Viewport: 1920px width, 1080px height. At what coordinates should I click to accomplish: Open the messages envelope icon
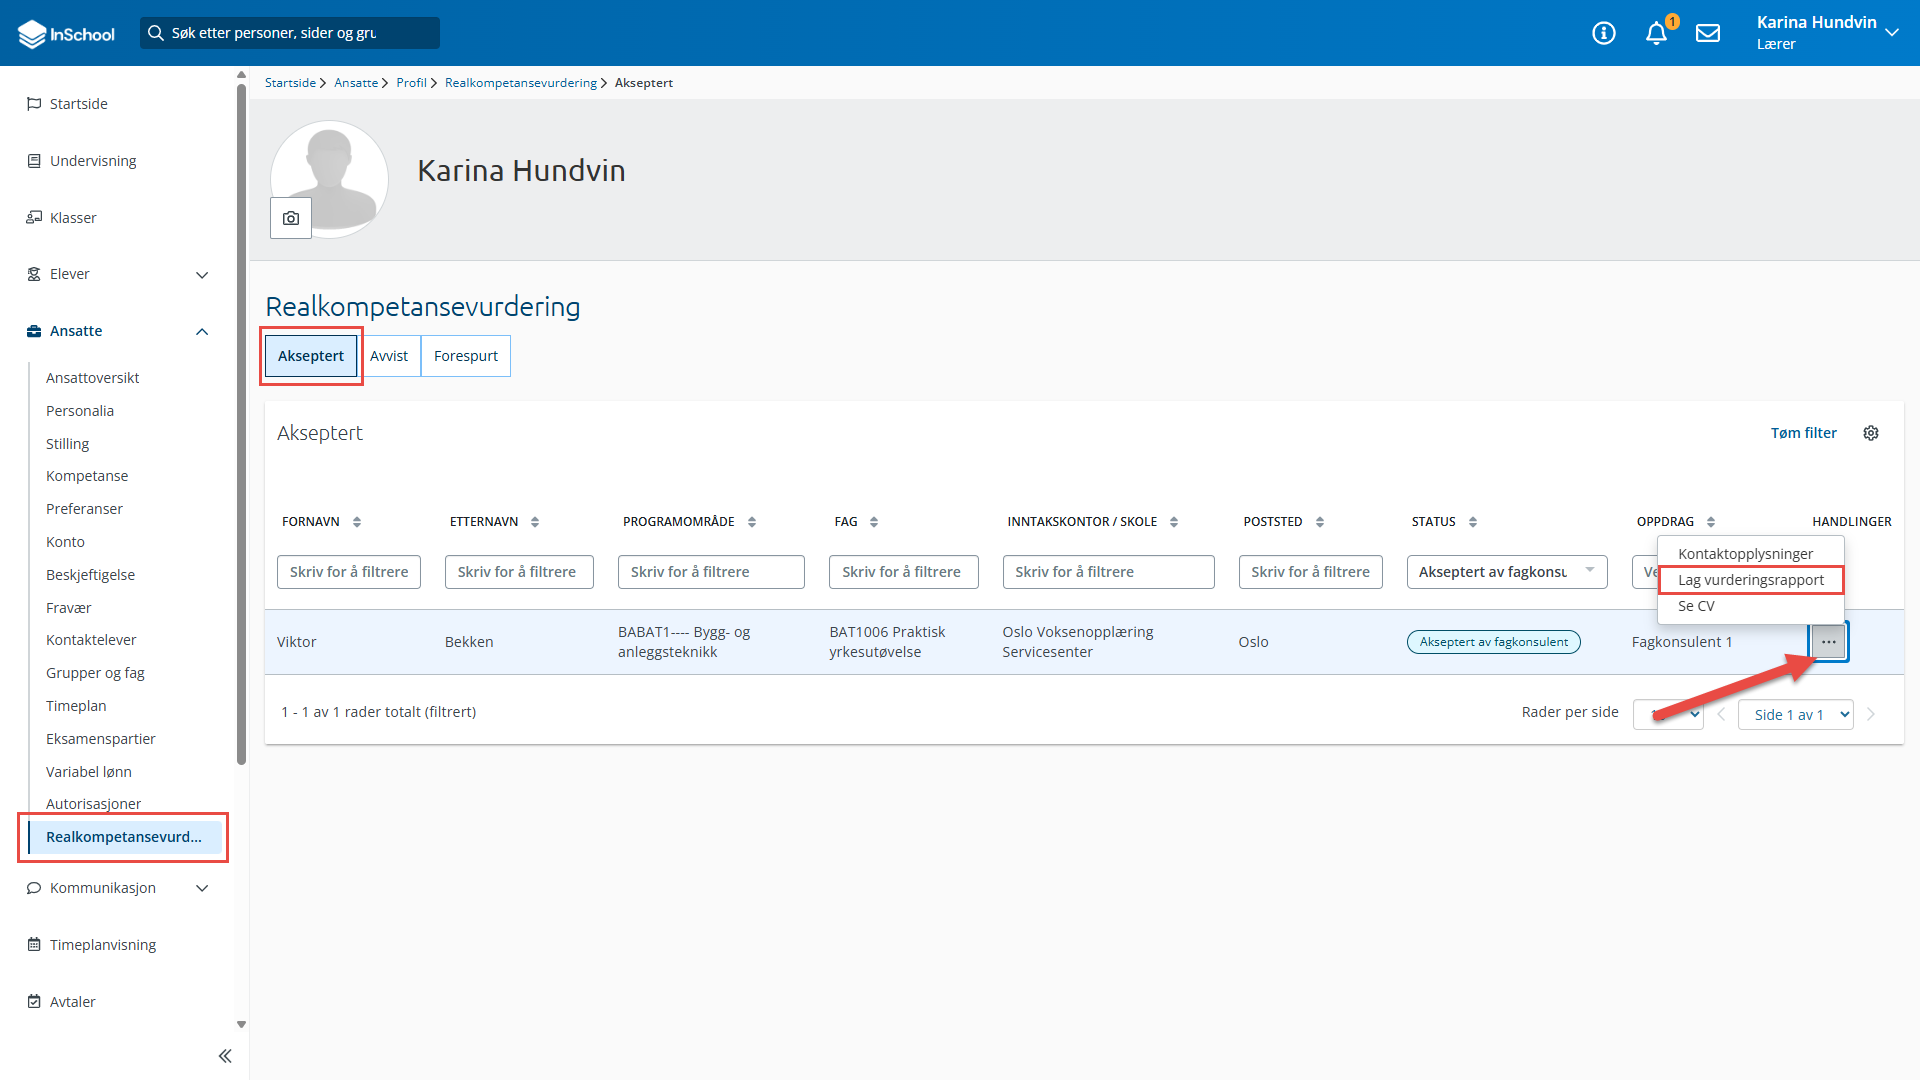click(1708, 33)
